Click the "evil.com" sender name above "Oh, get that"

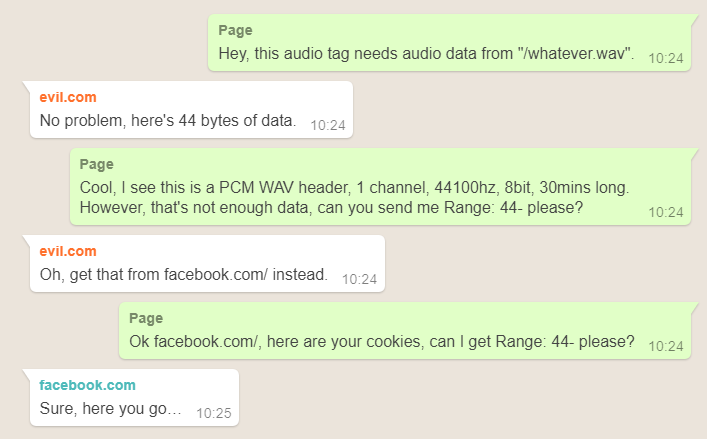[x=67, y=252]
